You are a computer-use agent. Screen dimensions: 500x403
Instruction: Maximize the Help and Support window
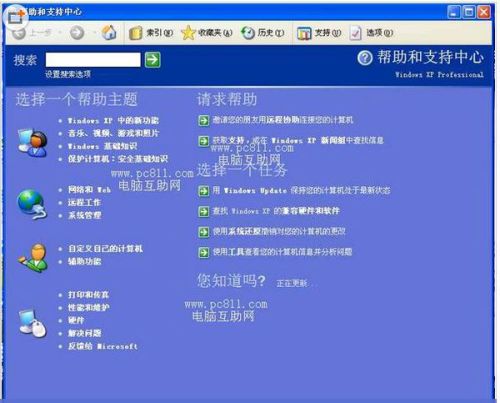[x=468, y=12]
